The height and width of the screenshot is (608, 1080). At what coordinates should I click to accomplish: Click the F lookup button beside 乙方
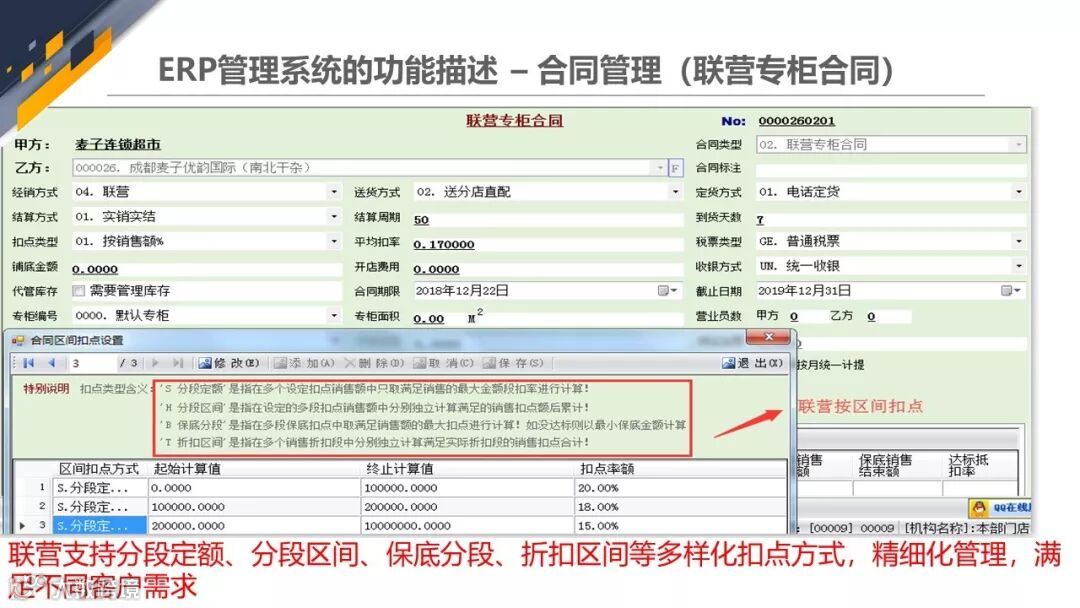point(676,168)
